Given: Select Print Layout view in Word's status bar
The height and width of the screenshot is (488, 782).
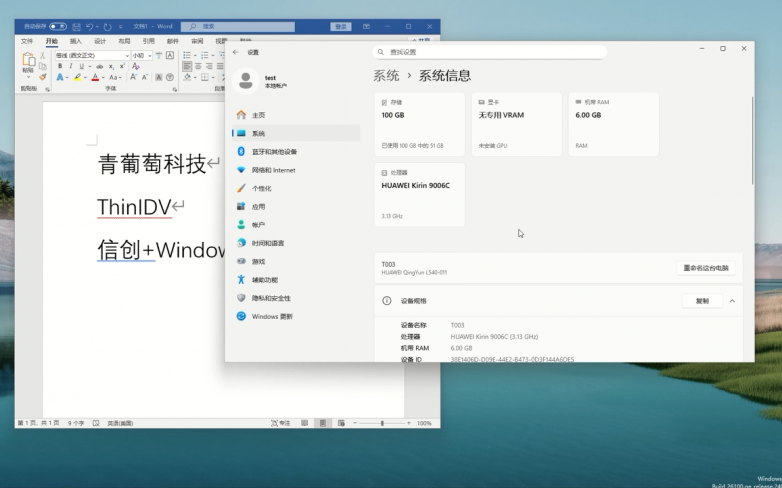Looking at the screenshot, I should [x=323, y=423].
